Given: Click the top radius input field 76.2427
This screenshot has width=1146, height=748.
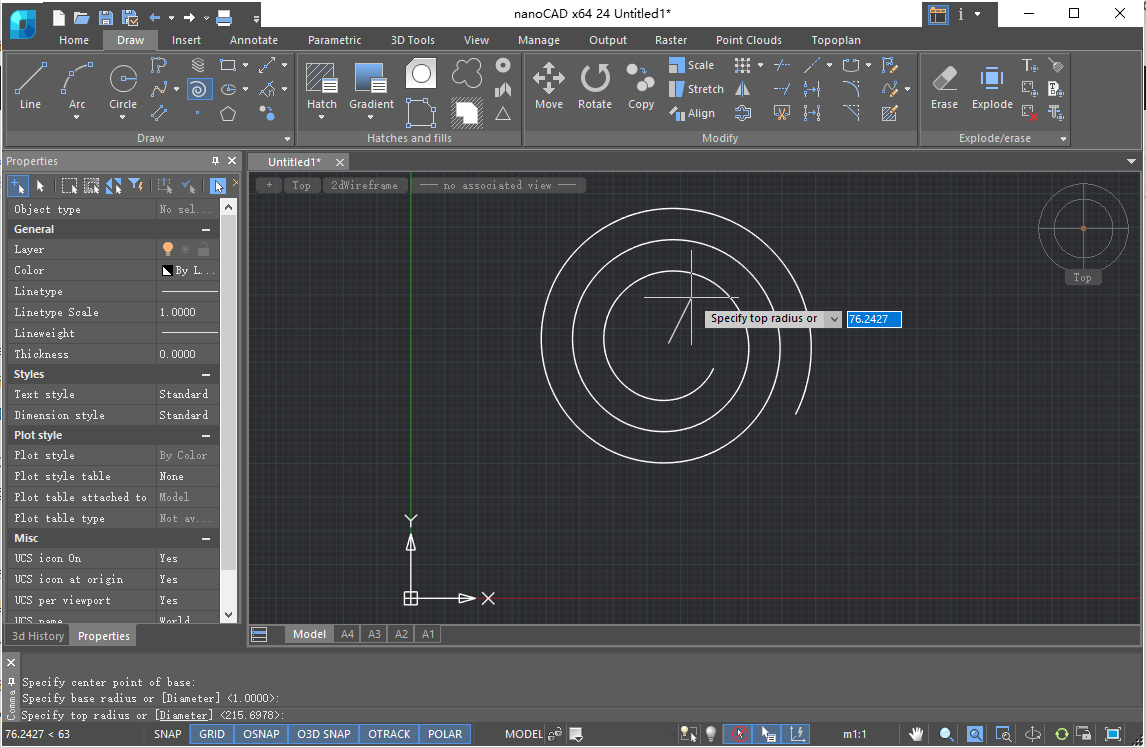Looking at the screenshot, I should pos(874,319).
